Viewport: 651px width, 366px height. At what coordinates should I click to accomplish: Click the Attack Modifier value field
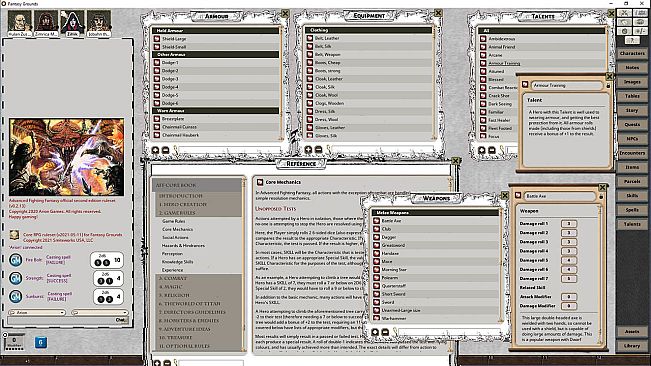569,297
